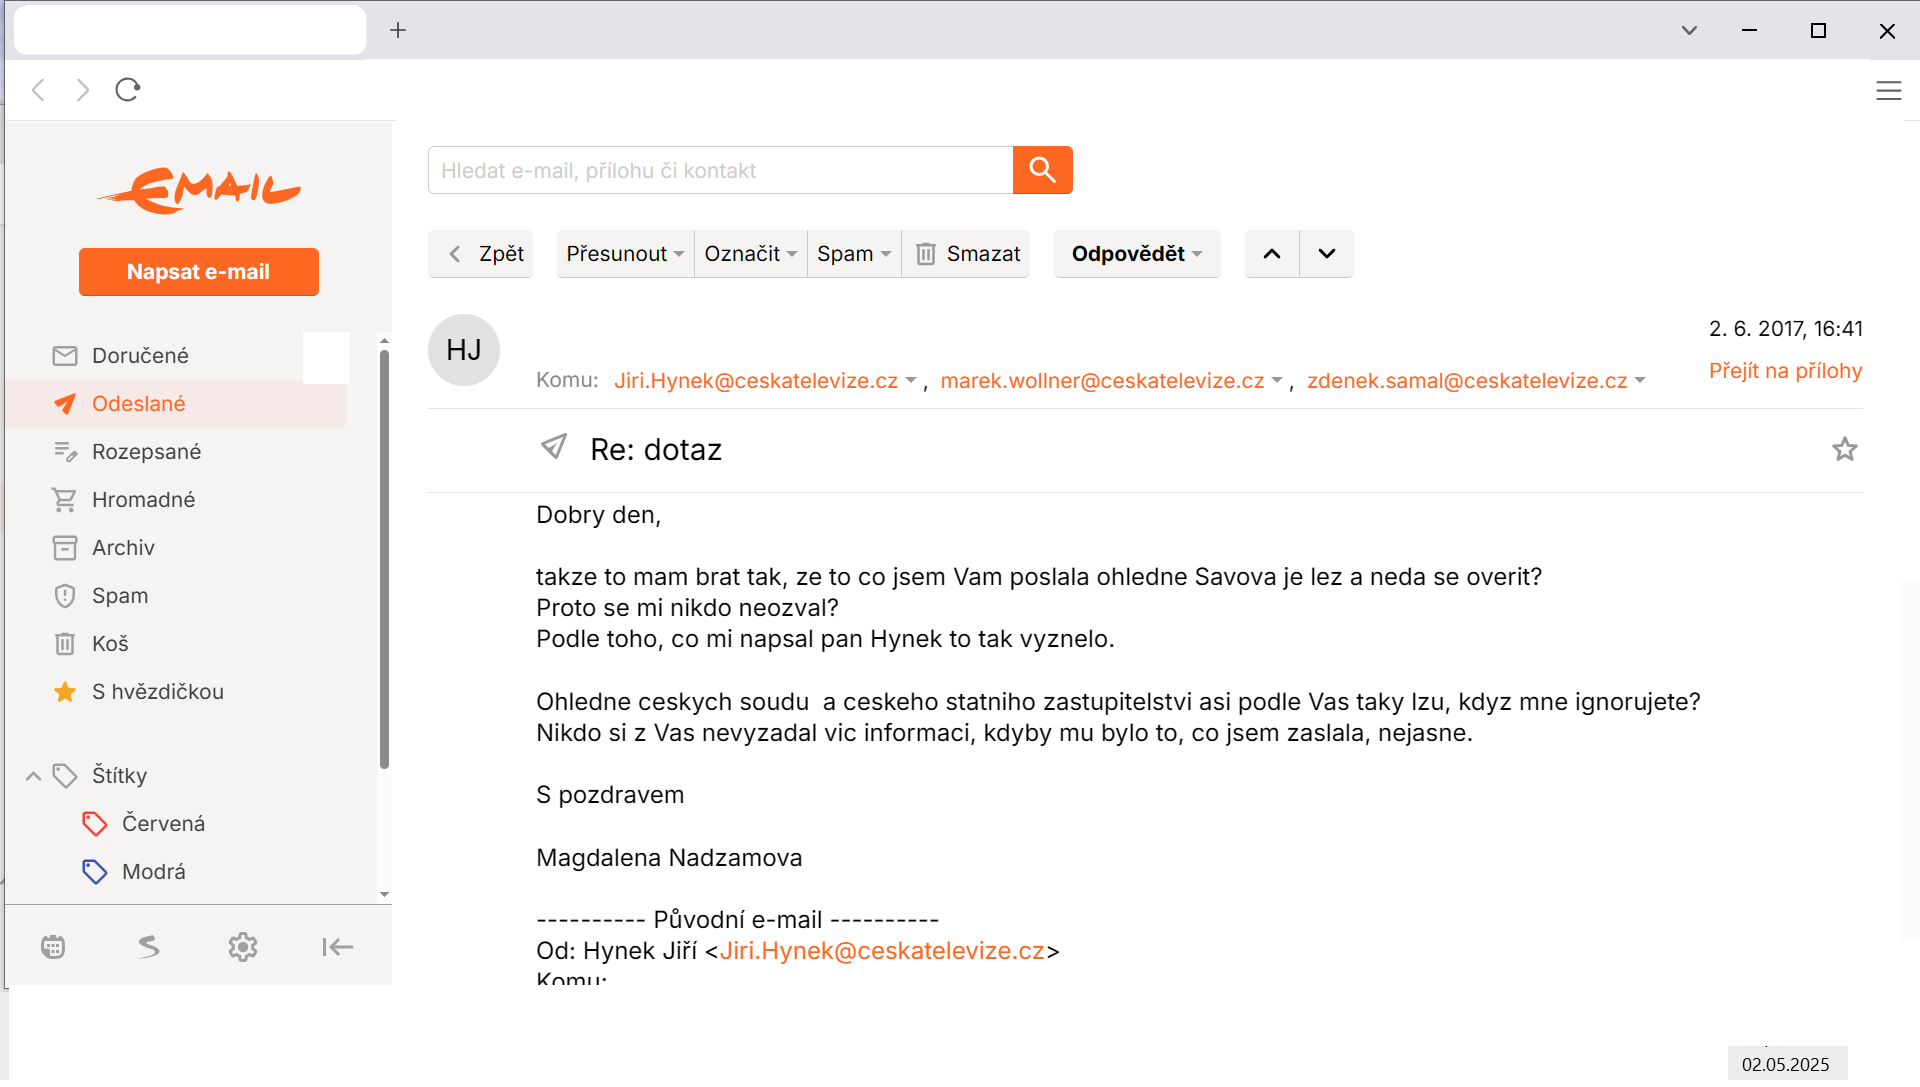Click the Červená red label tag icon

click(x=95, y=823)
